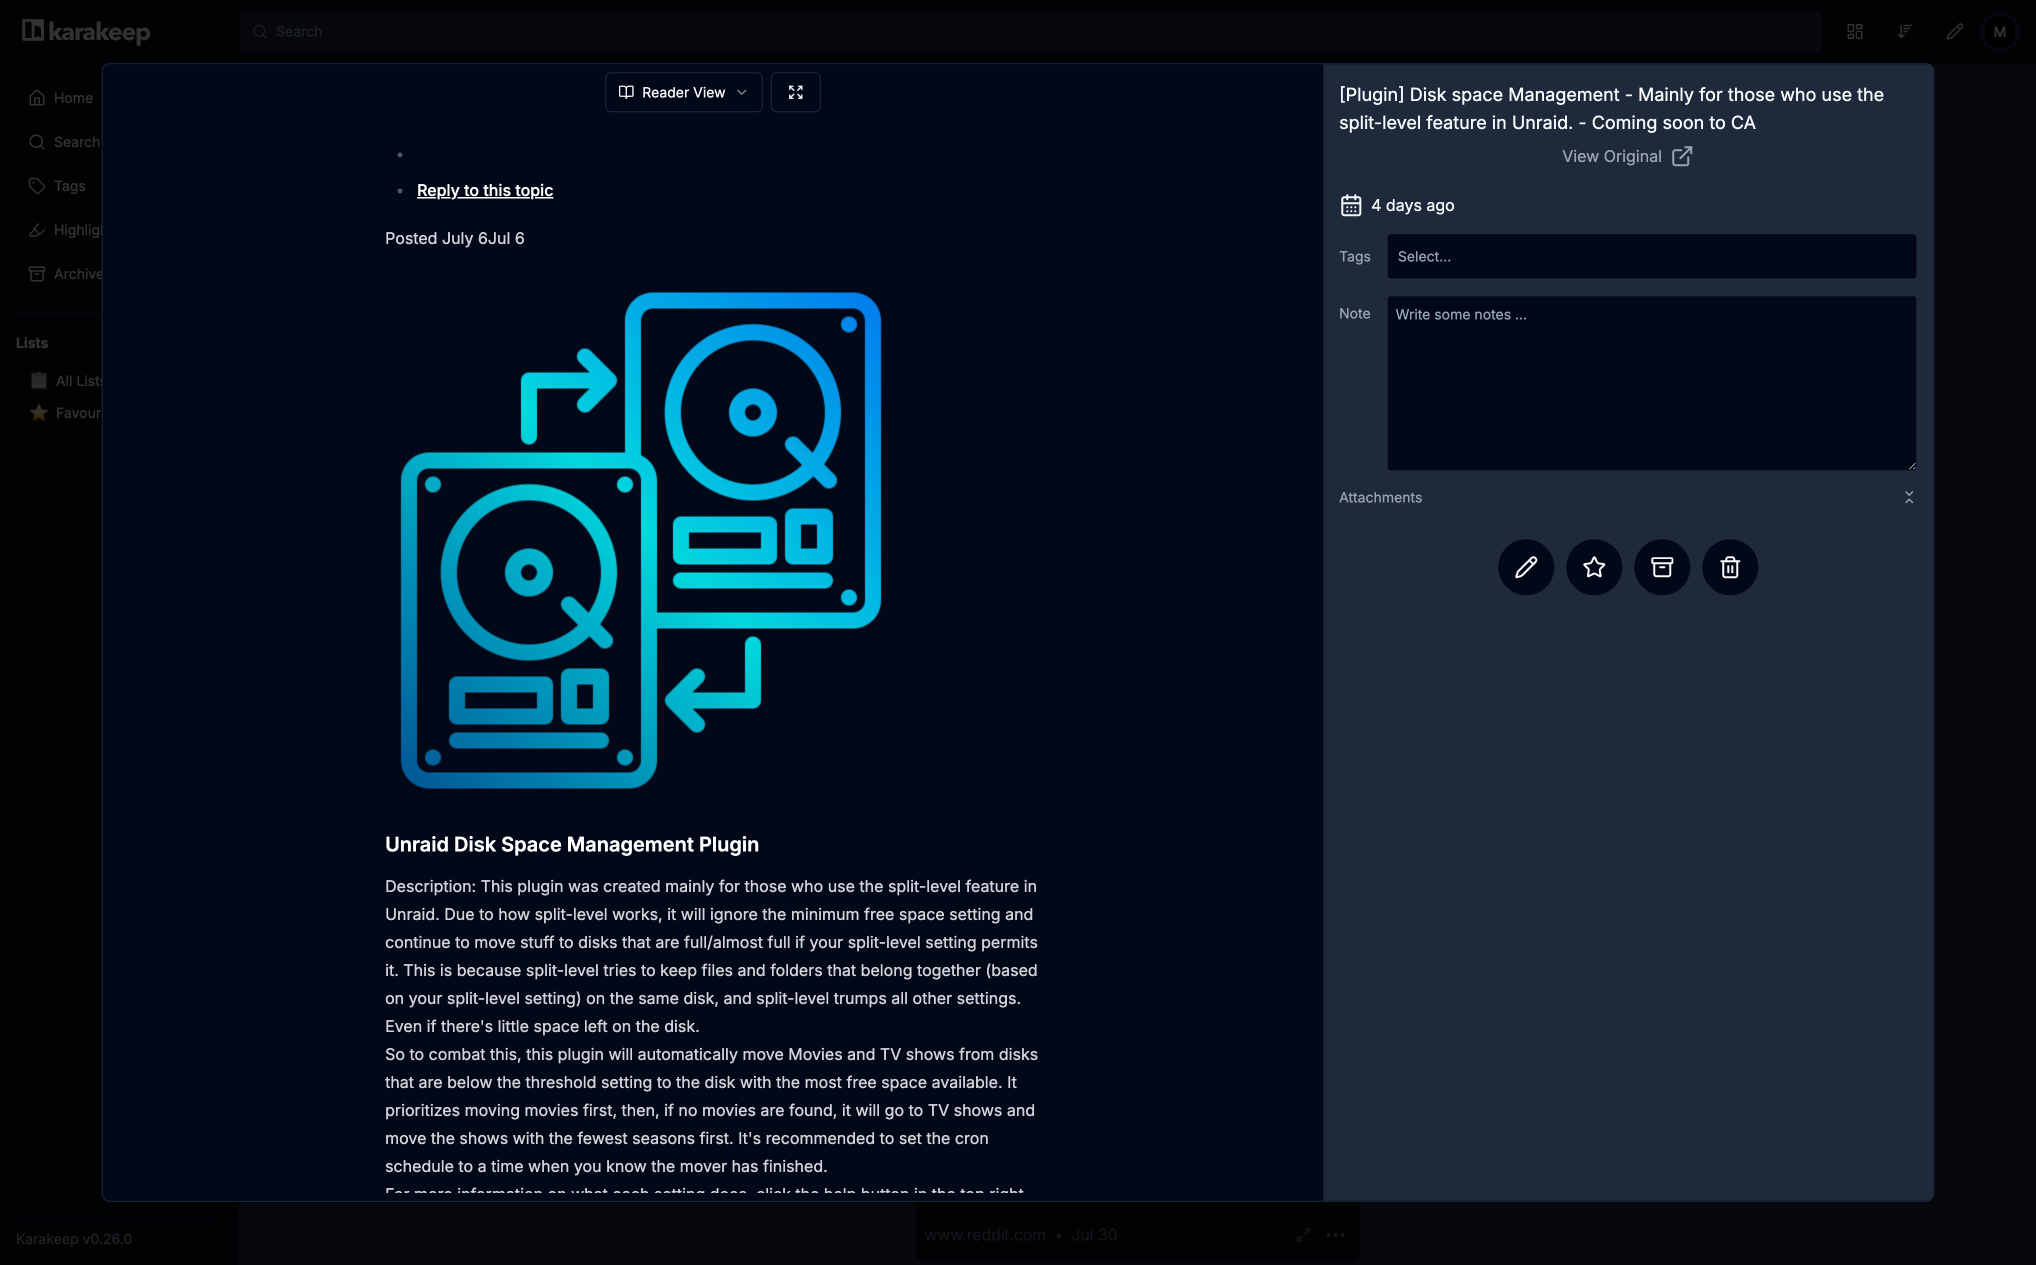Open the user profile avatar M
2036x1265 pixels.
click(2000, 32)
